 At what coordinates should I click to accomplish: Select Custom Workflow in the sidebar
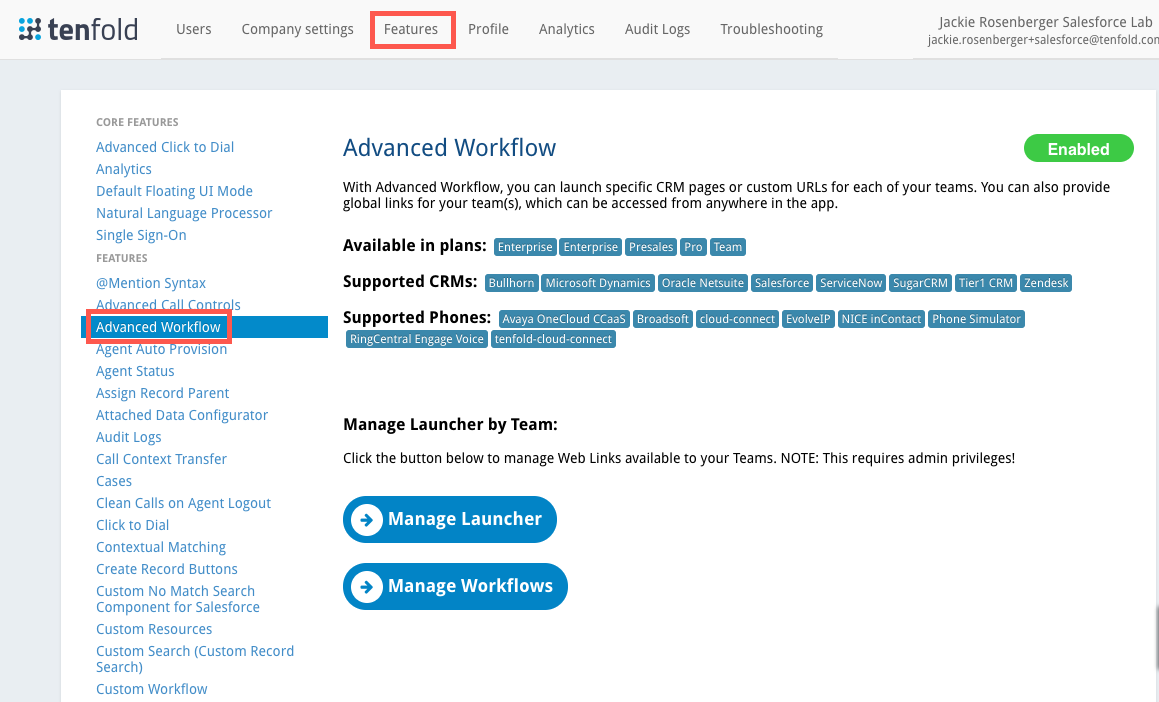pos(151,688)
